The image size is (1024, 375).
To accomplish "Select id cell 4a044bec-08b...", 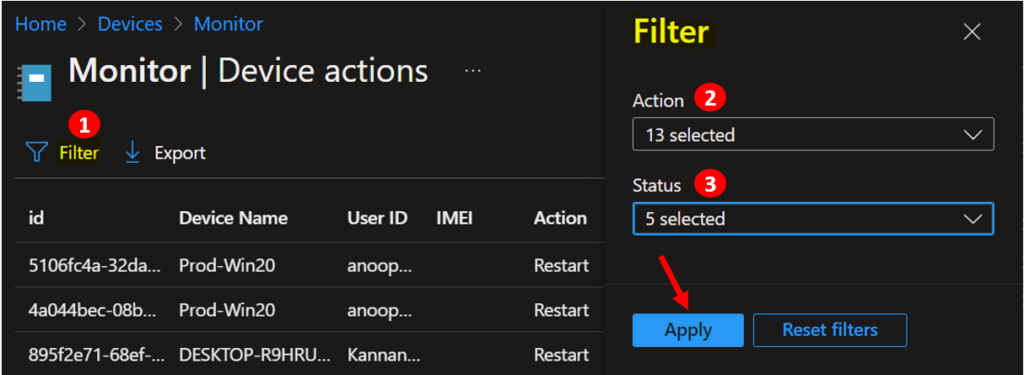I will [93, 310].
